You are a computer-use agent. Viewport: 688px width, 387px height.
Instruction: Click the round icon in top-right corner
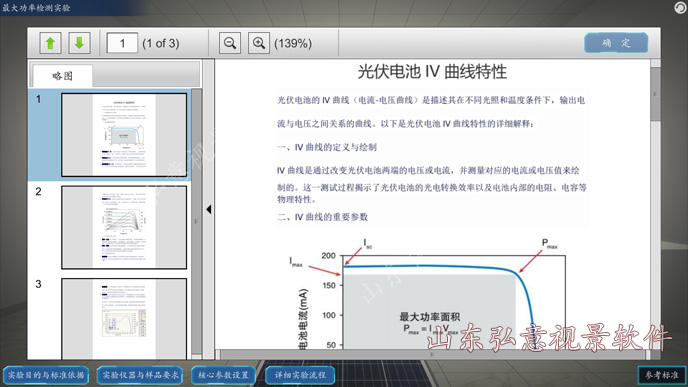pyautogui.click(x=680, y=7)
